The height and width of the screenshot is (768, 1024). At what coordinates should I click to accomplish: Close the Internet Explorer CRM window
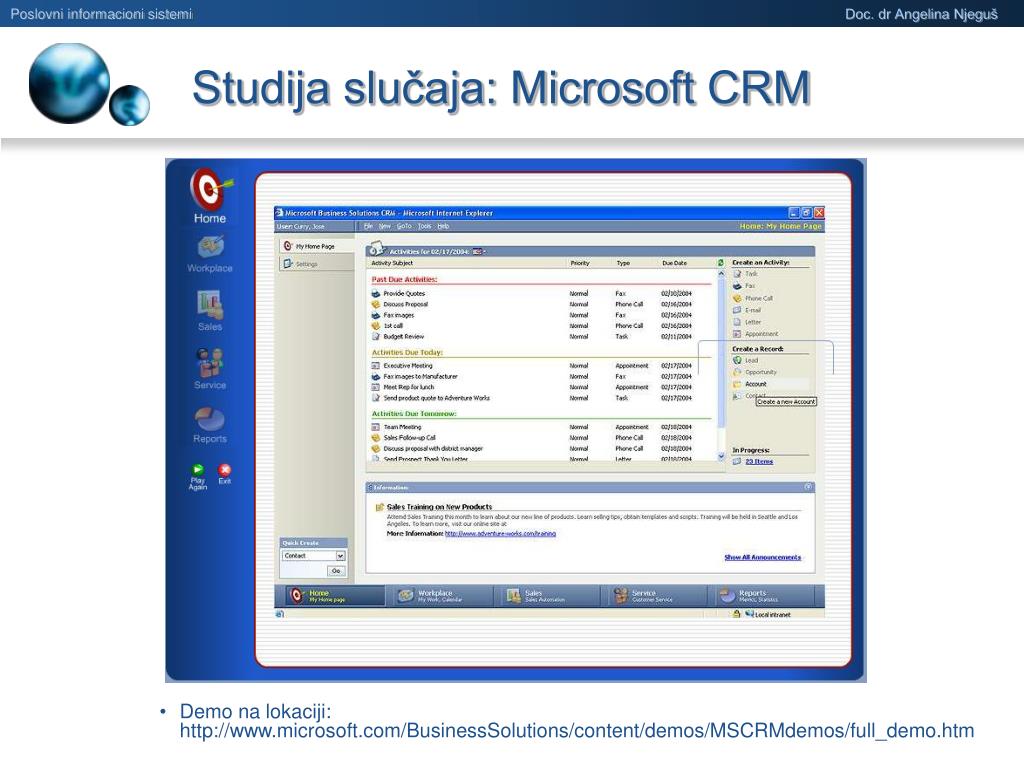click(x=819, y=213)
